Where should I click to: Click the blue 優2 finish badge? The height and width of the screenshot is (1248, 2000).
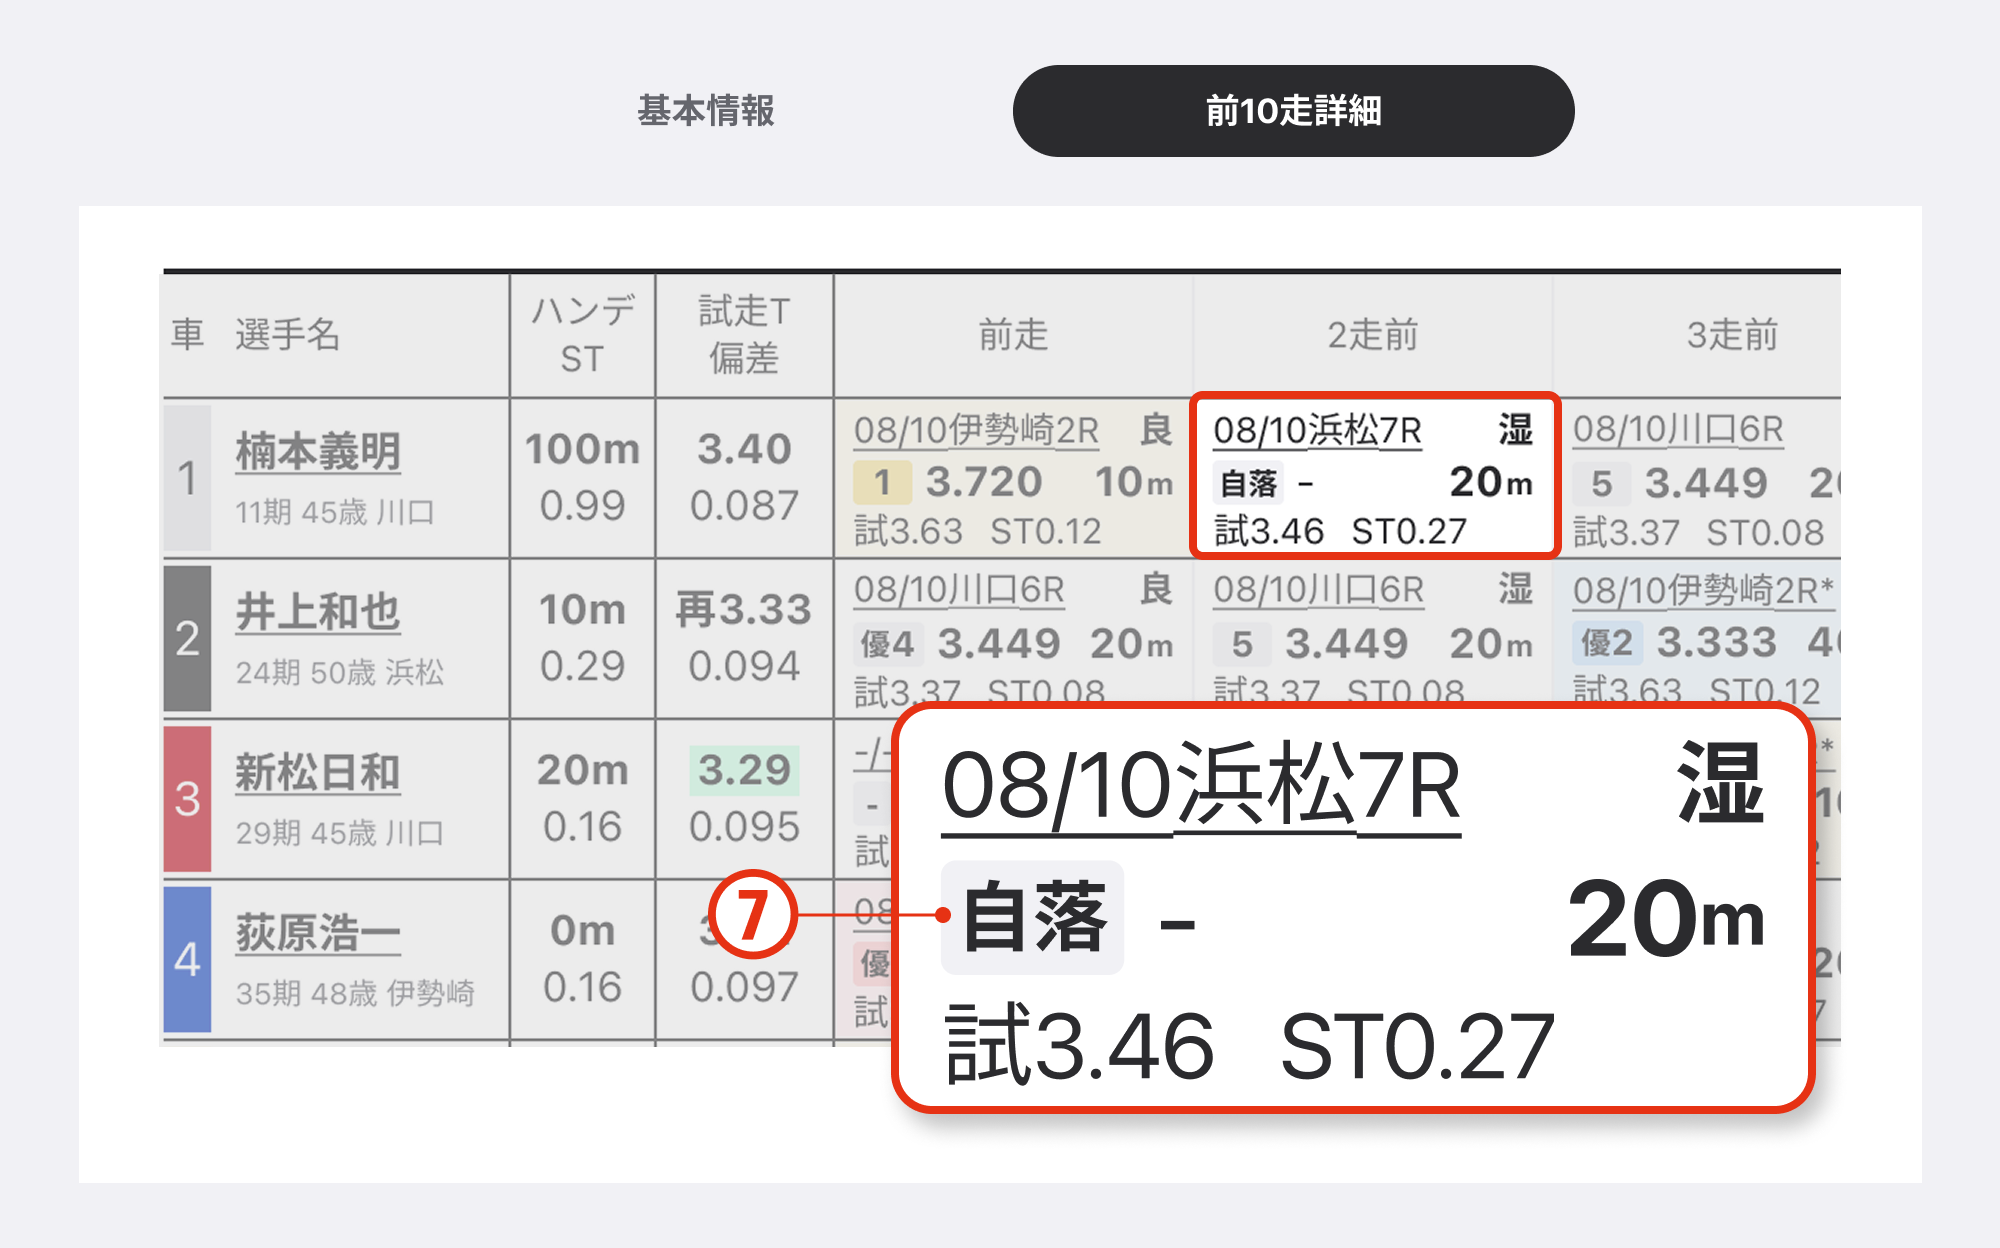1607,643
